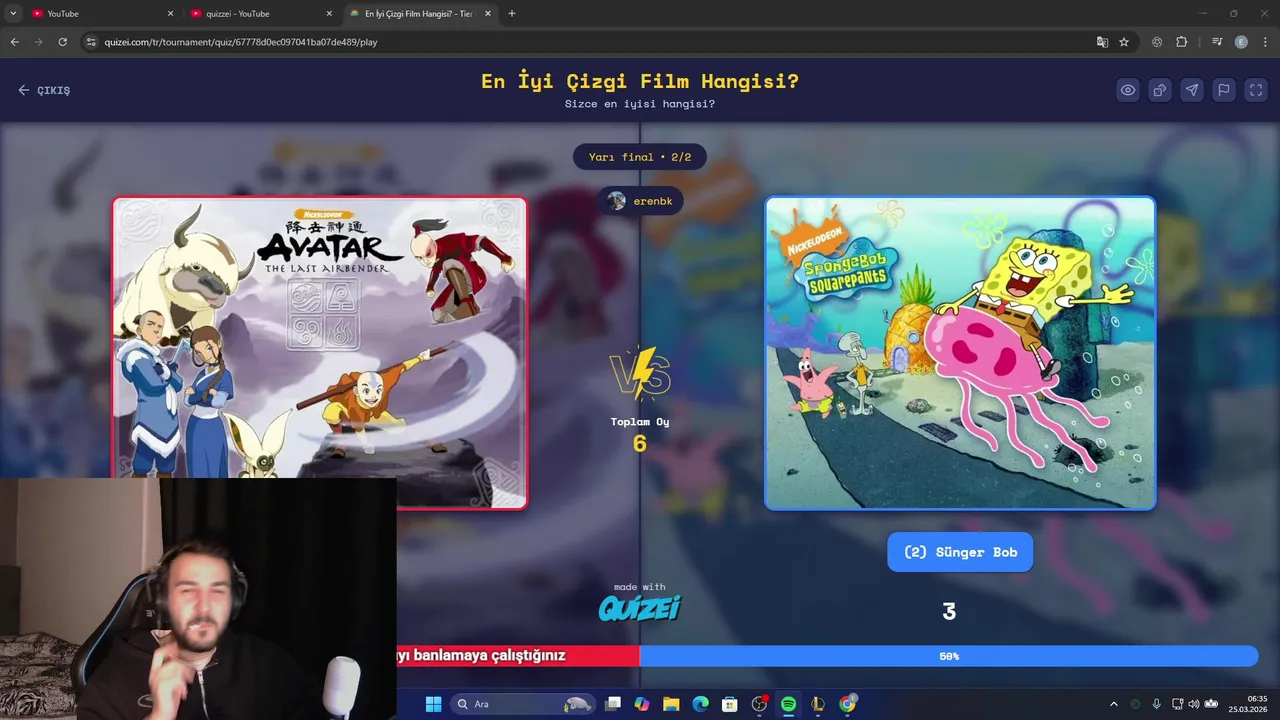Click the taskbar Ara search box
This screenshot has width=1280, height=720.
524,704
